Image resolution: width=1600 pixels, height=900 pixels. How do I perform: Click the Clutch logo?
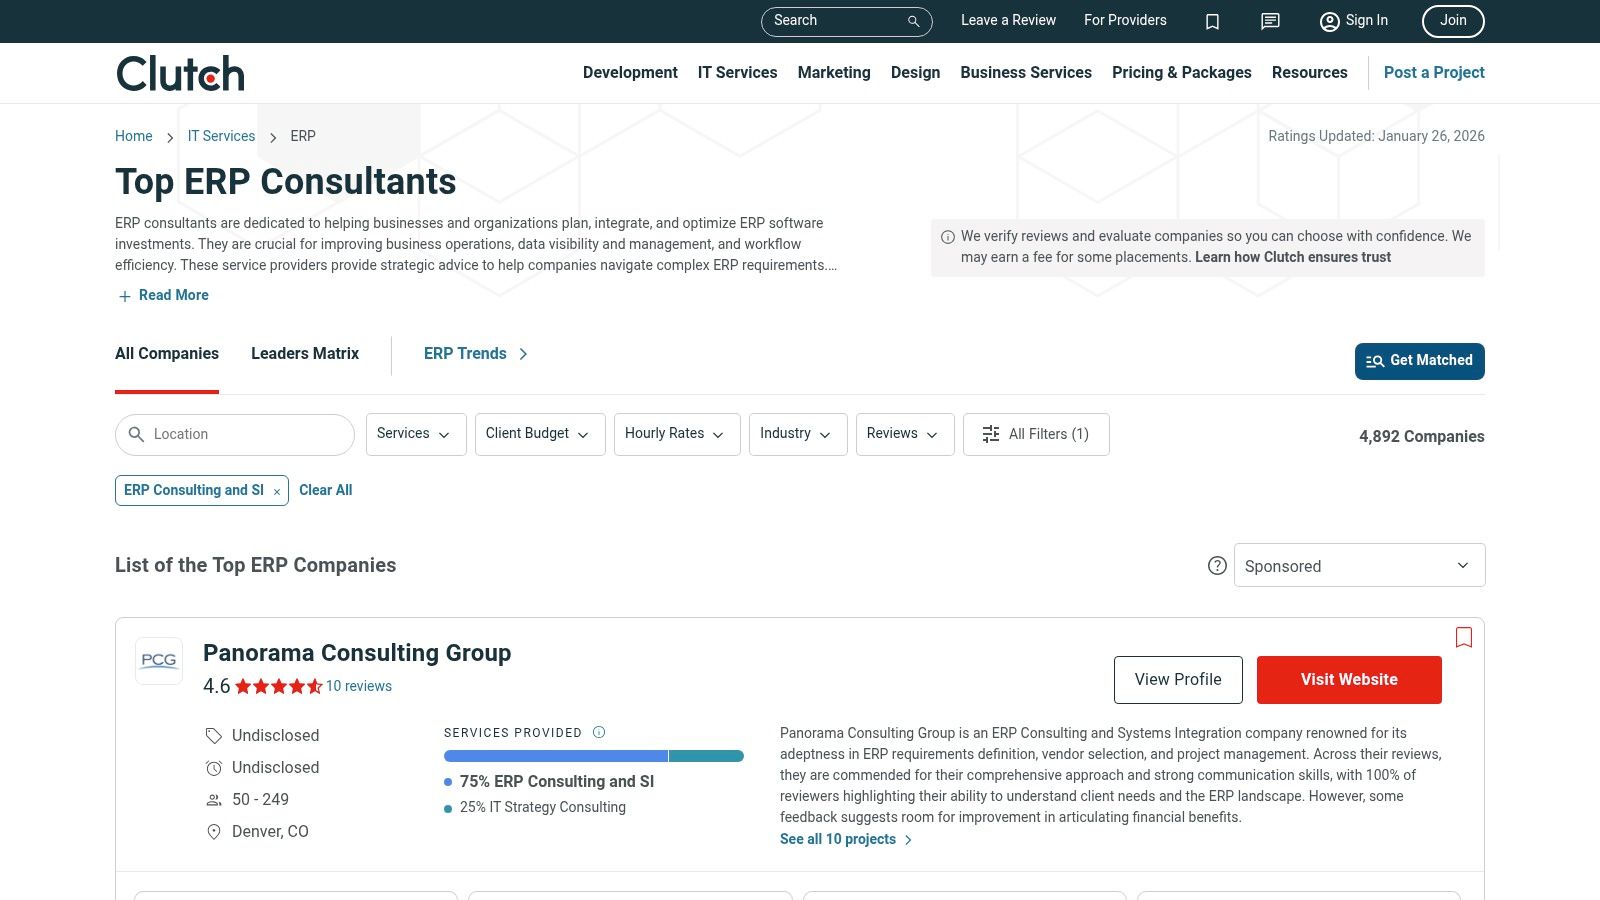[179, 72]
